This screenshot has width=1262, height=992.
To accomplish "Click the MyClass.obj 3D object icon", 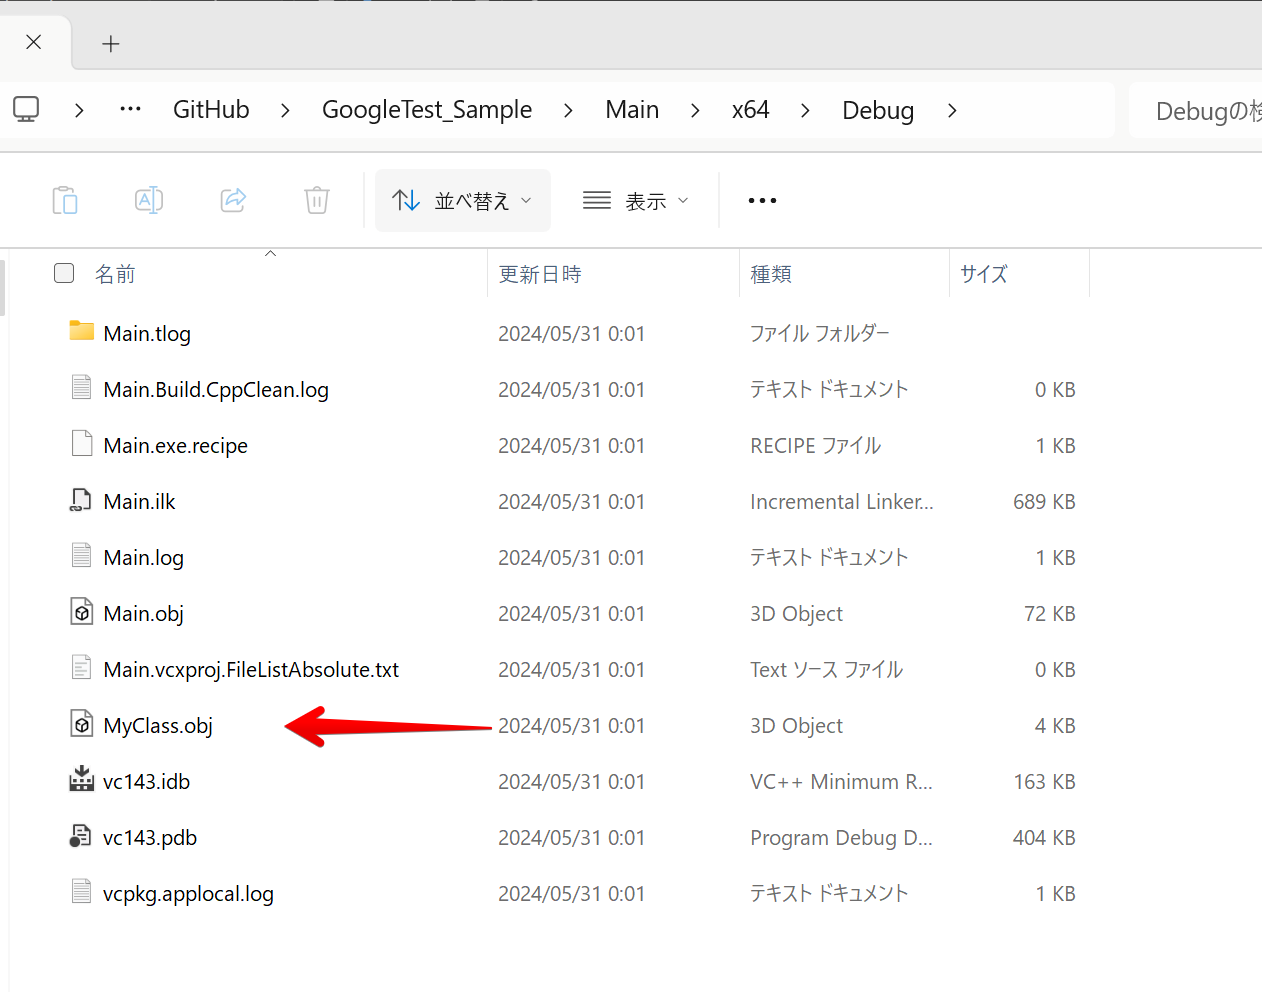I will pos(82,724).
